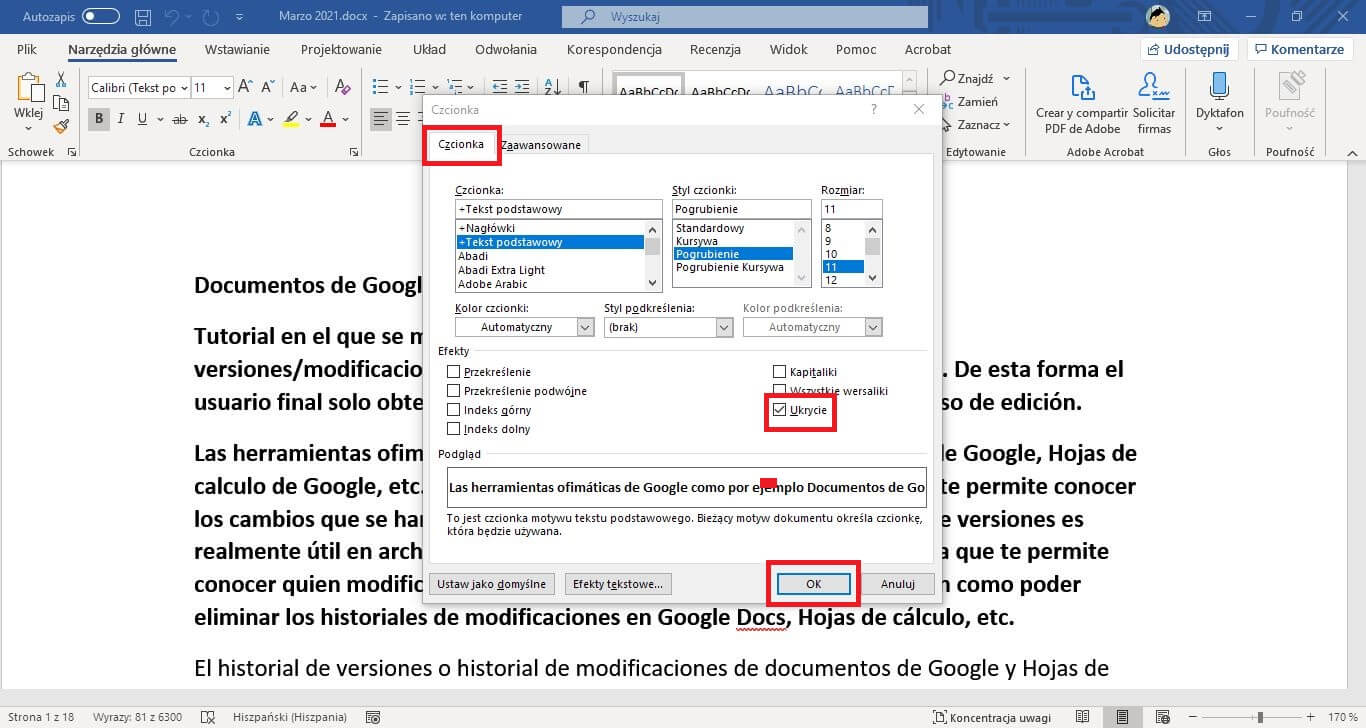Open the Plik menu

point(27,49)
